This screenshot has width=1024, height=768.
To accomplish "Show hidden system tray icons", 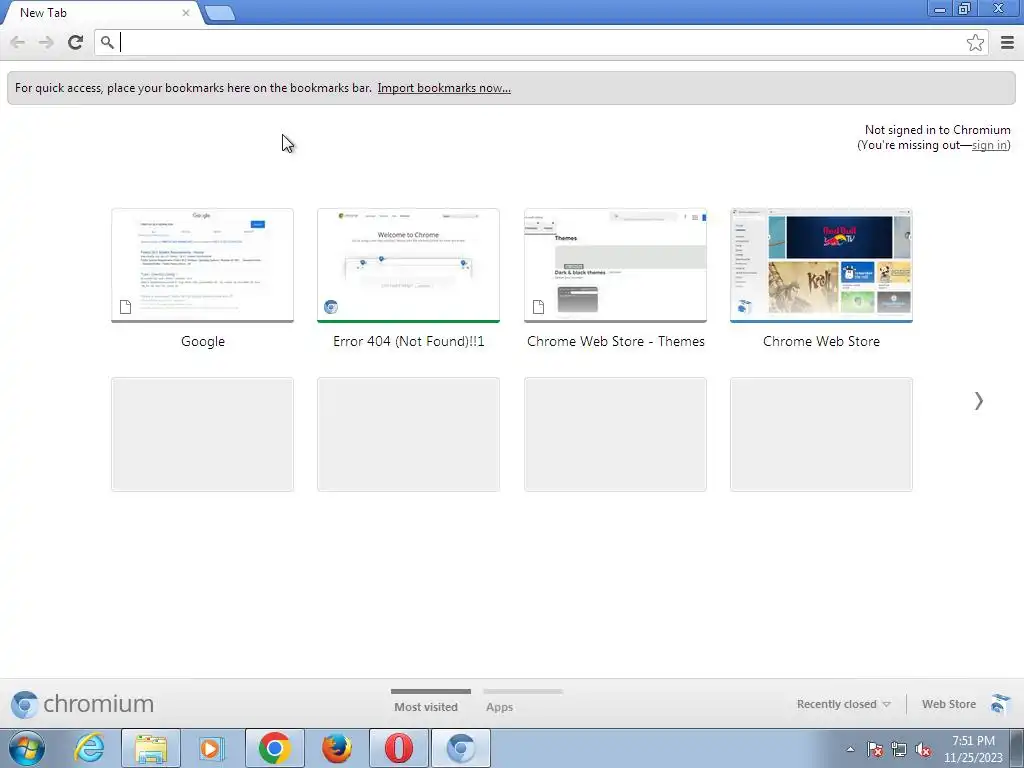I will 850,749.
